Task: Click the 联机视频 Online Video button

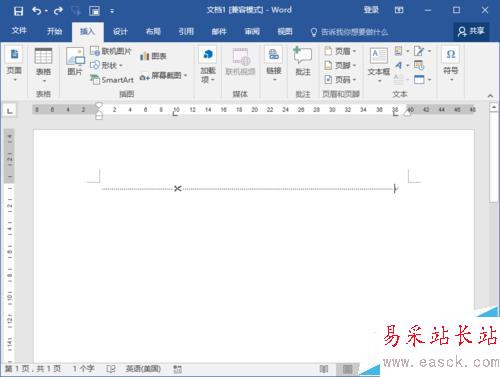Action: (x=240, y=62)
